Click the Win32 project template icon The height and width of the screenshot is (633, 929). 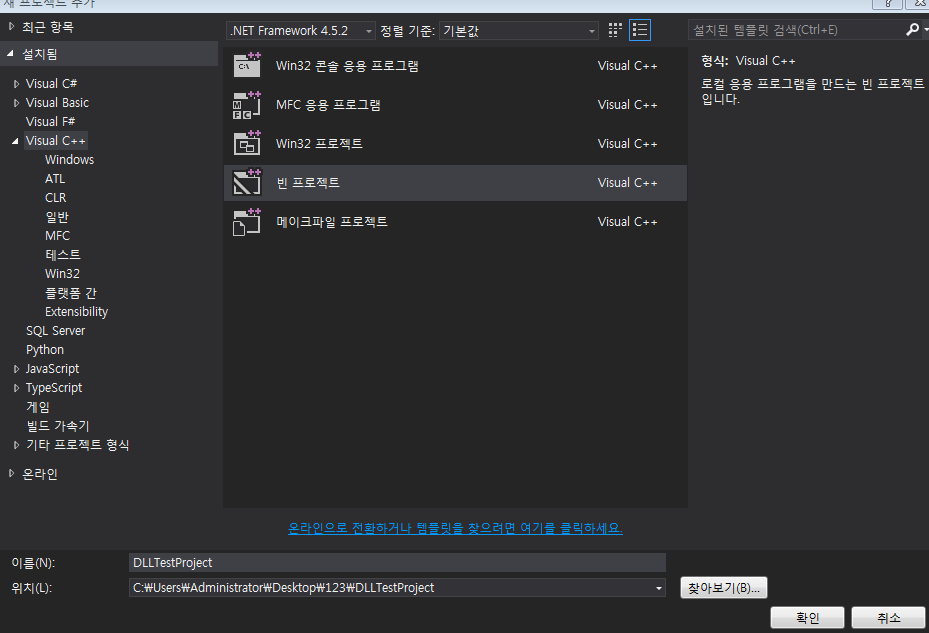(x=247, y=143)
